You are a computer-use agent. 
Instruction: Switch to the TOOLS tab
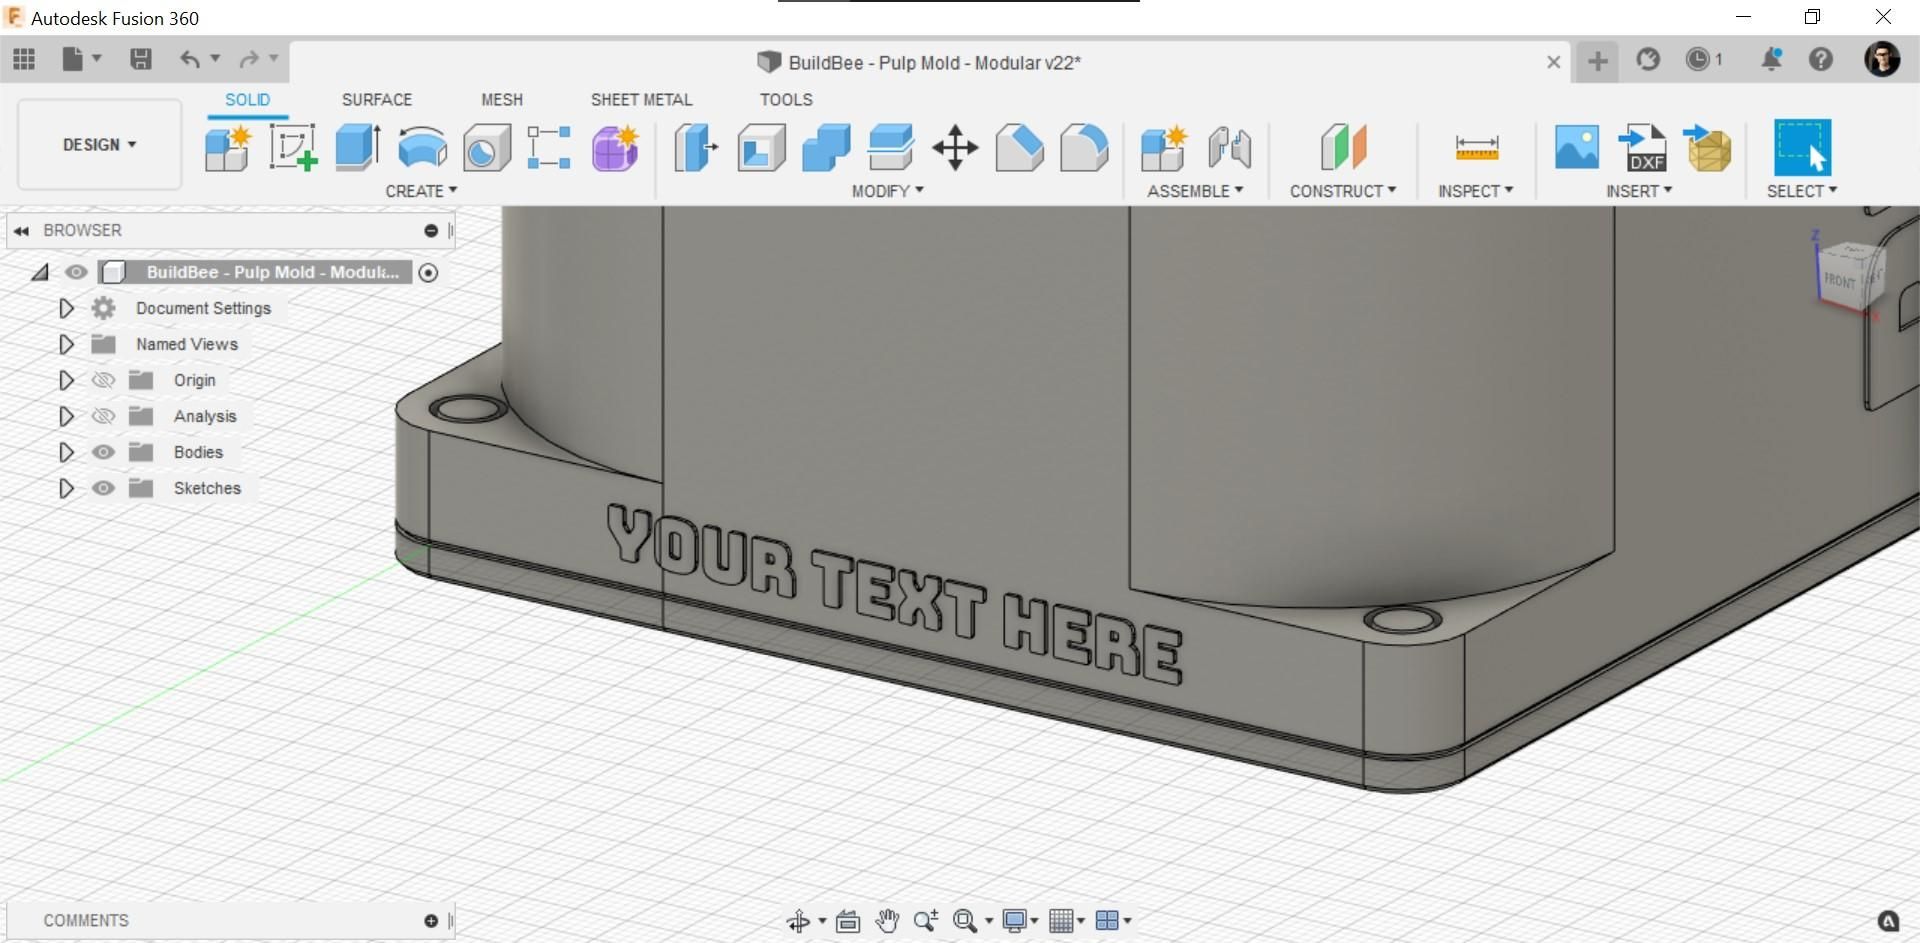[x=786, y=99]
